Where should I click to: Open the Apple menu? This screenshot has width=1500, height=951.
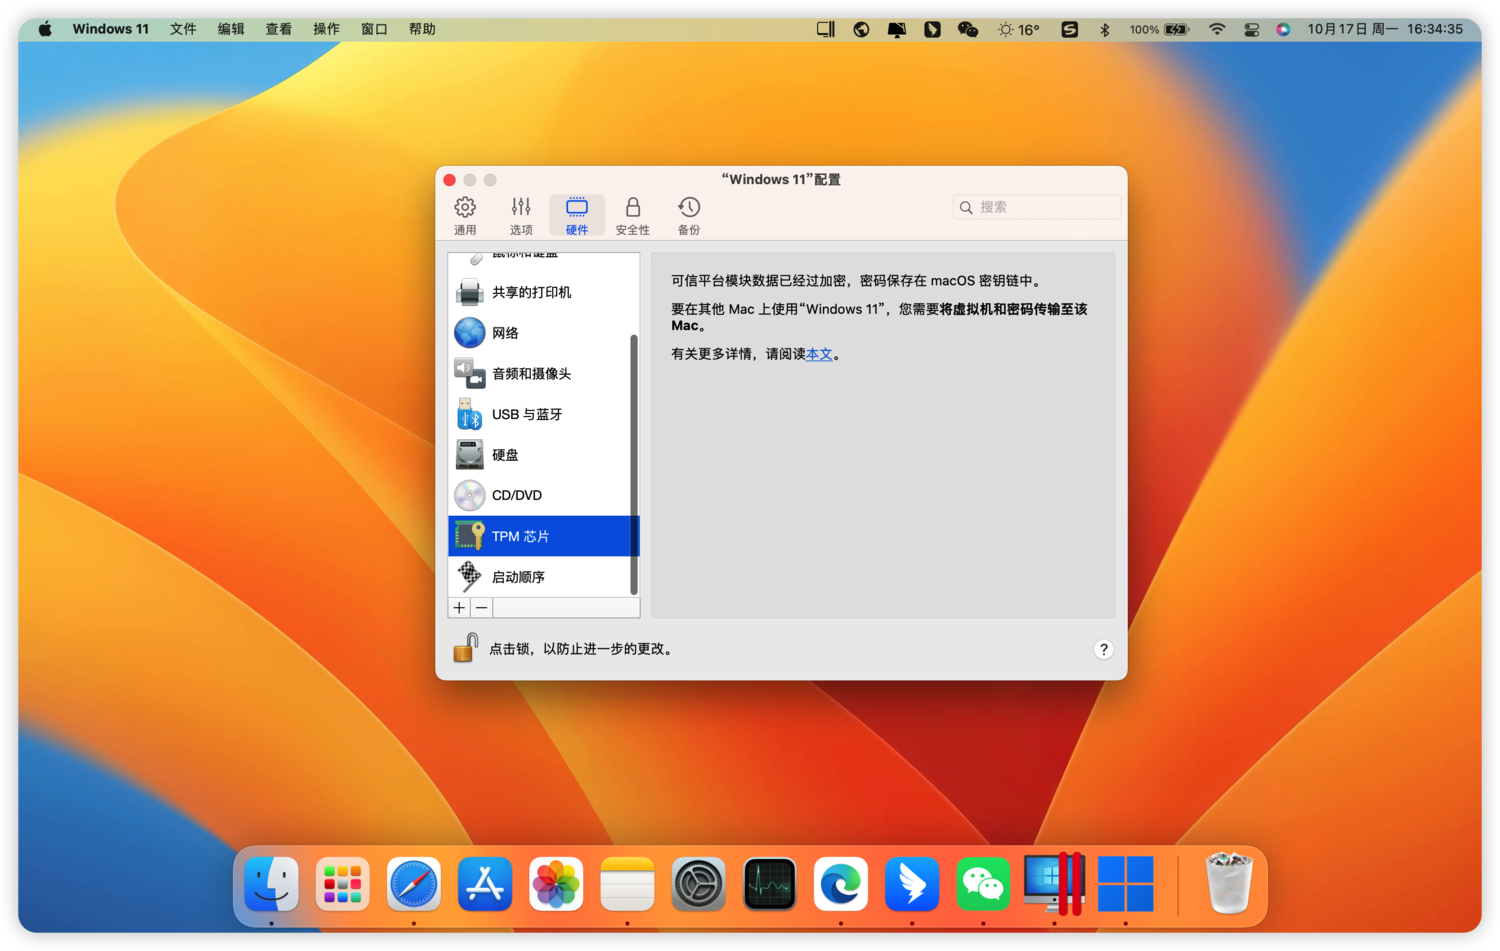(x=45, y=29)
